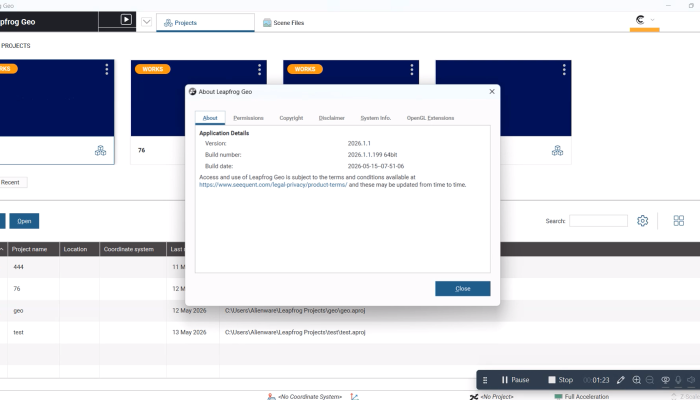Toggle the recorder webcam icon
This screenshot has height=400, width=700.
coord(665,380)
